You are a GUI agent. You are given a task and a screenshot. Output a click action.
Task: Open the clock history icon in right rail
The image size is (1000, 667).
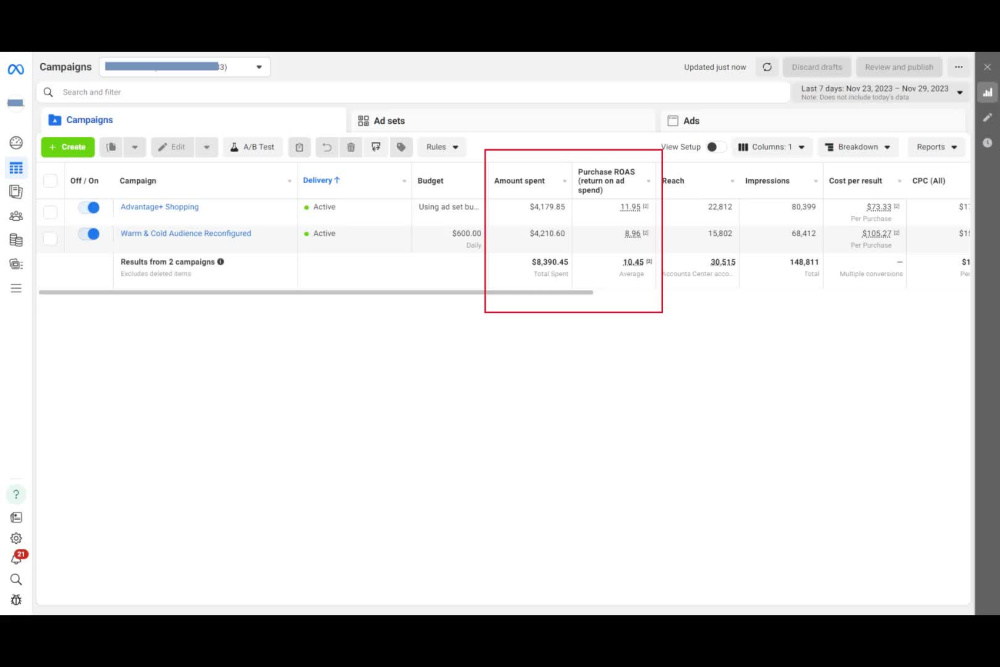[x=987, y=143]
